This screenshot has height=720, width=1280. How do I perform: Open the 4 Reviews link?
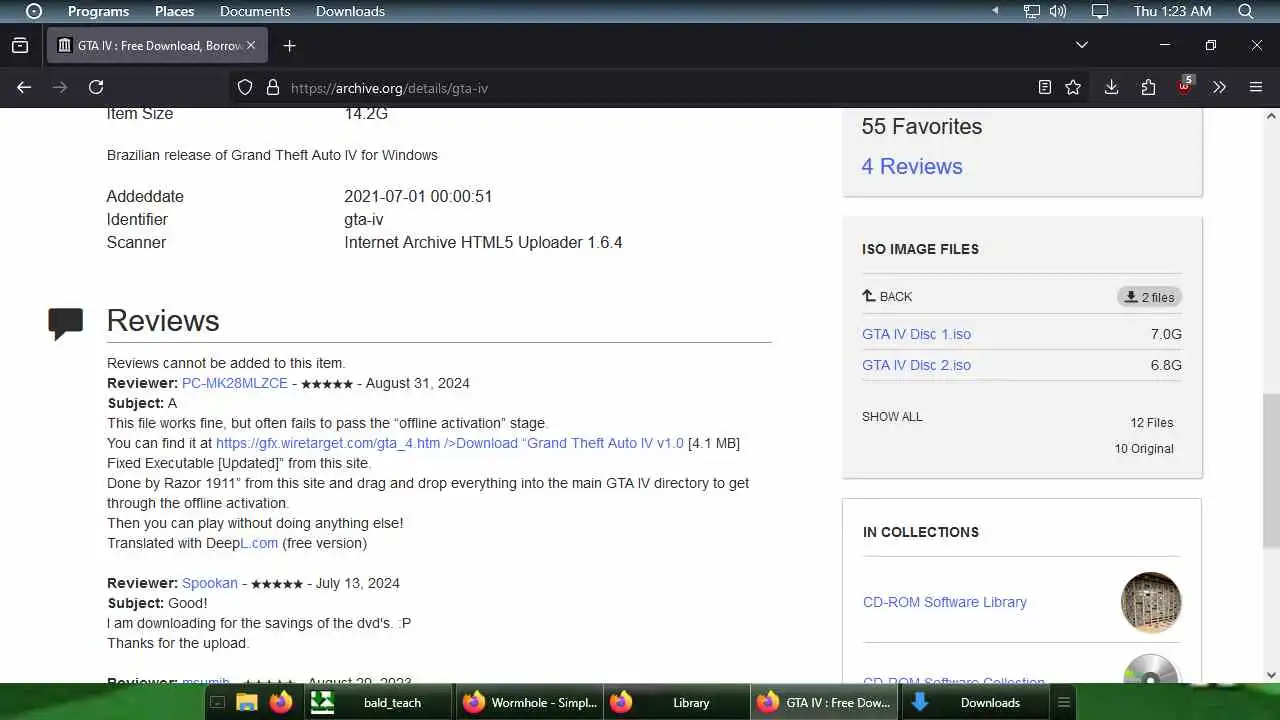[x=912, y=166]
